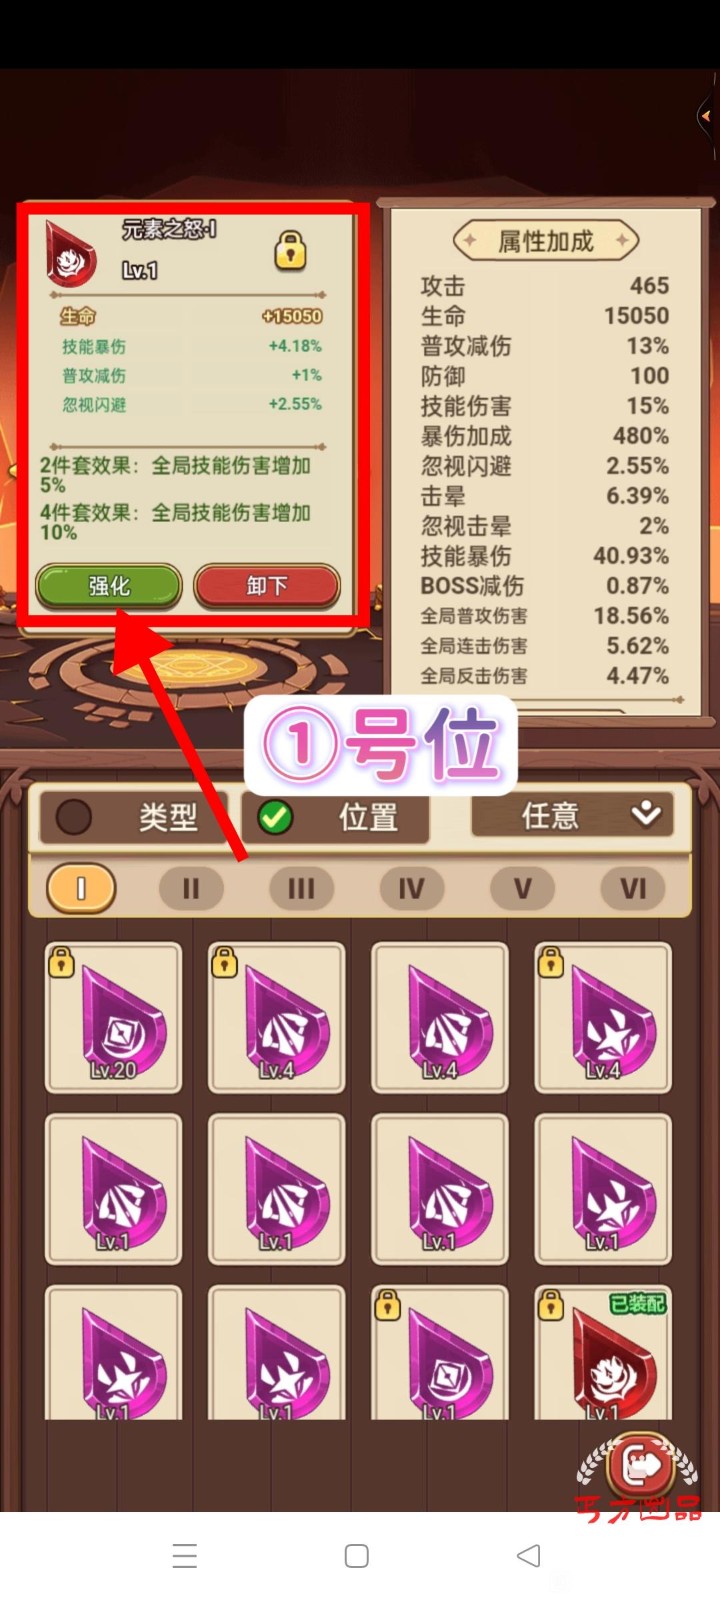Tap the green 强化 button
Screen dimensions: 720x1600
(x=109, y=586)
